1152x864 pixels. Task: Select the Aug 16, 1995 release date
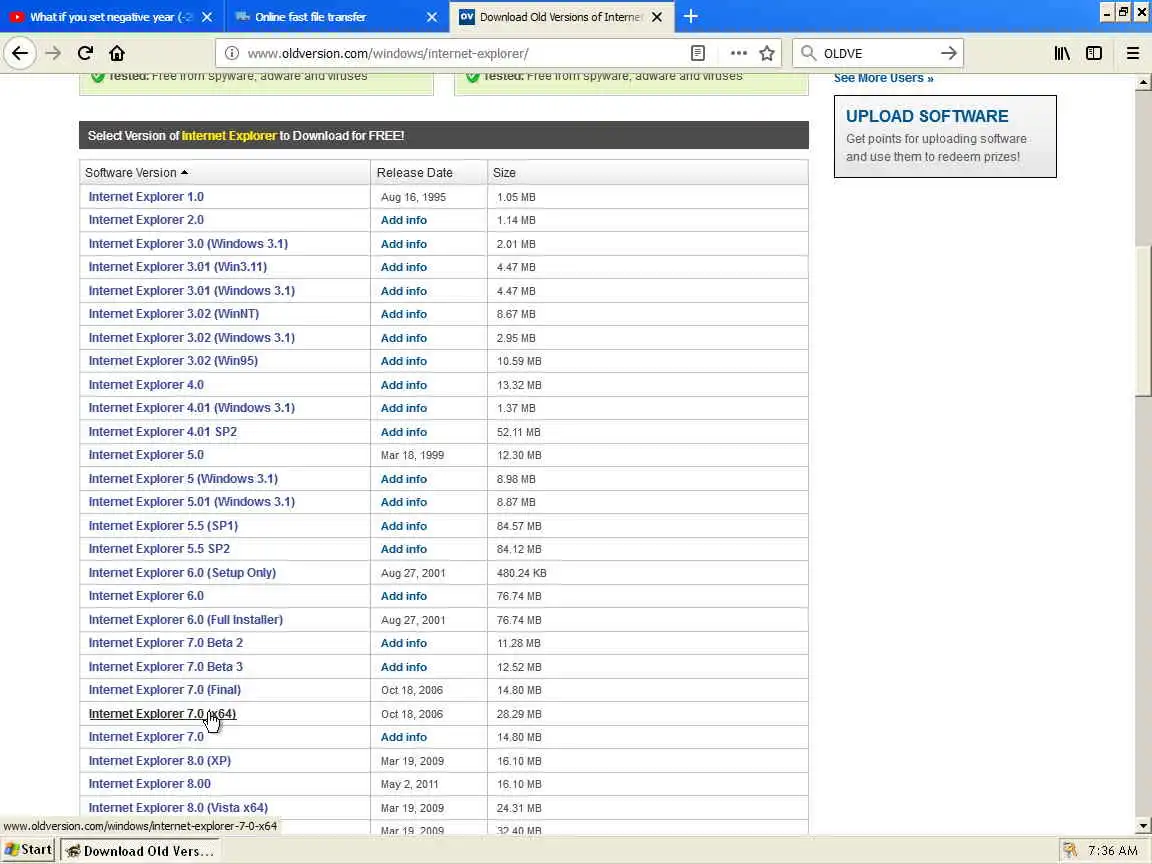click(x=413, y=197)
